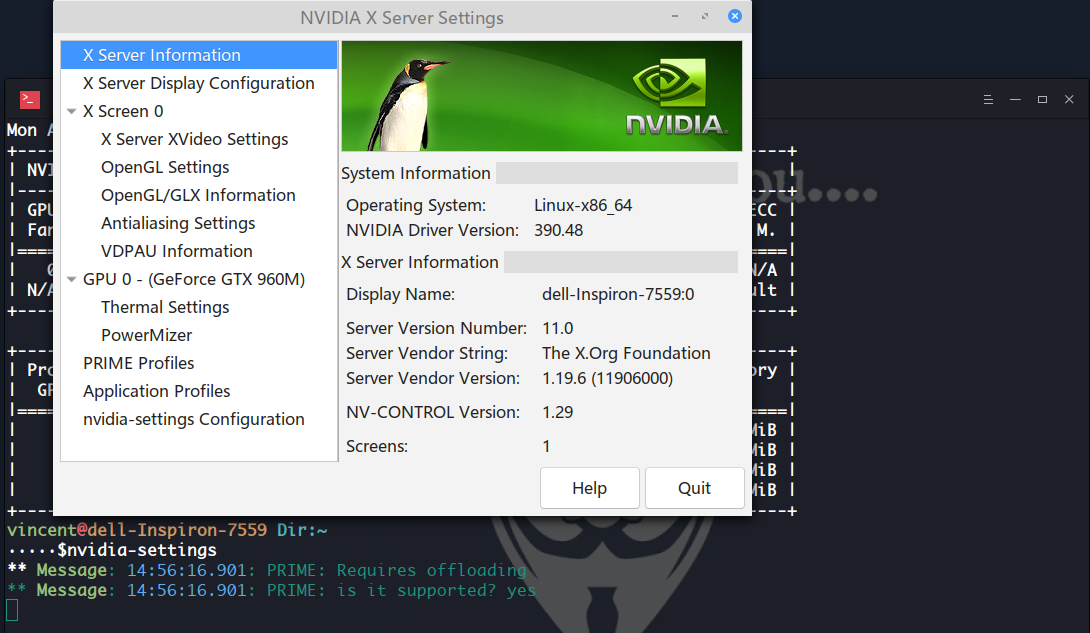The height and width of the screenshot is (633, 1090).
Task: Open VDPAU Information page
Action: [177, 251]
